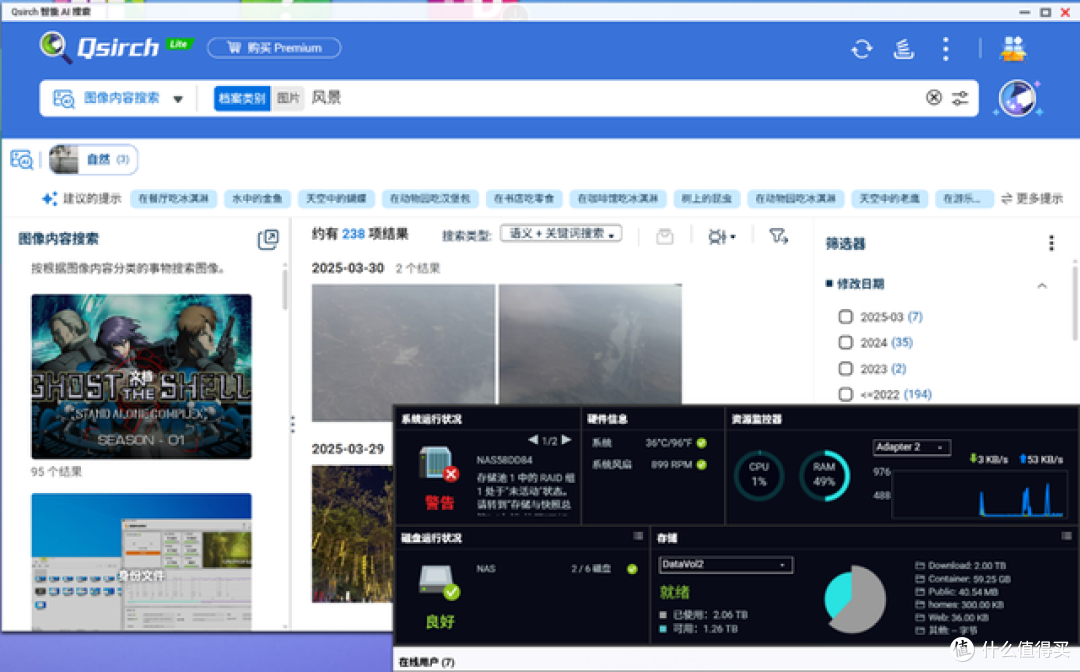The height and width of the screenshot is (672, 1080).
Task: Click suggested prompt 树上的昆虫
Action: 707,198
